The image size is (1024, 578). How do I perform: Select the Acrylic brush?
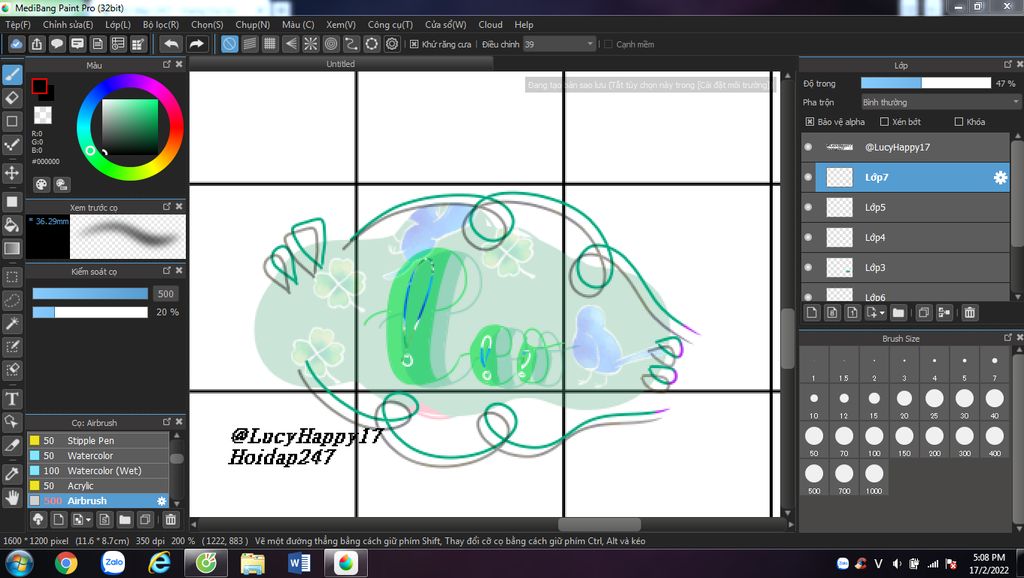99,485
